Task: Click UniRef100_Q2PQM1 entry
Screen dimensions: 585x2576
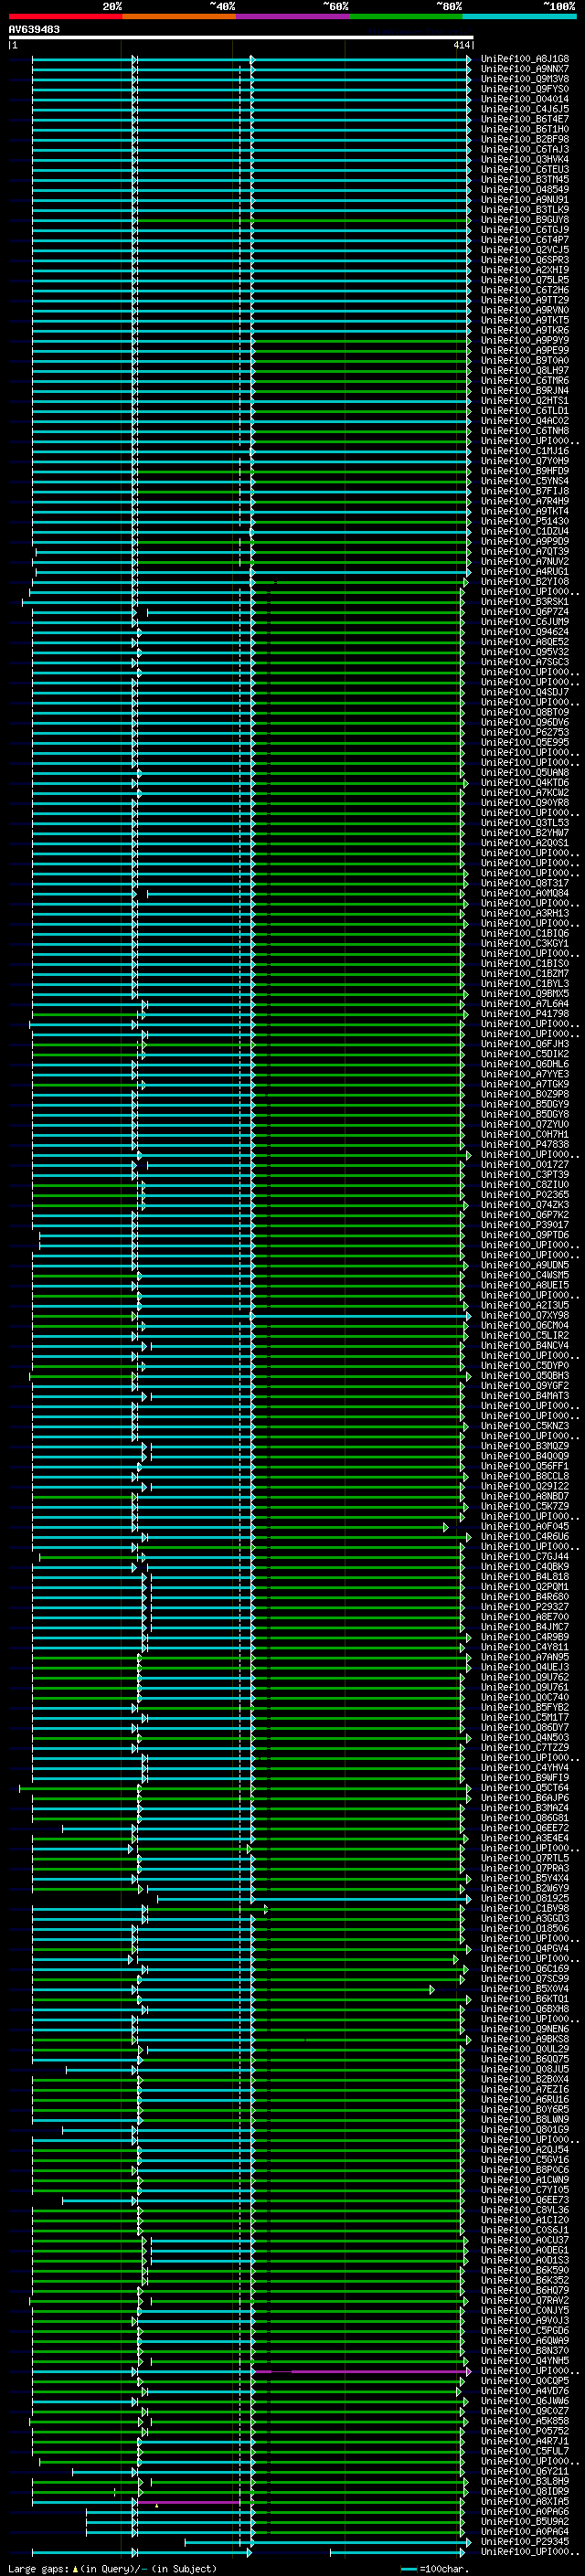Action: click(x=525, y=1586)
